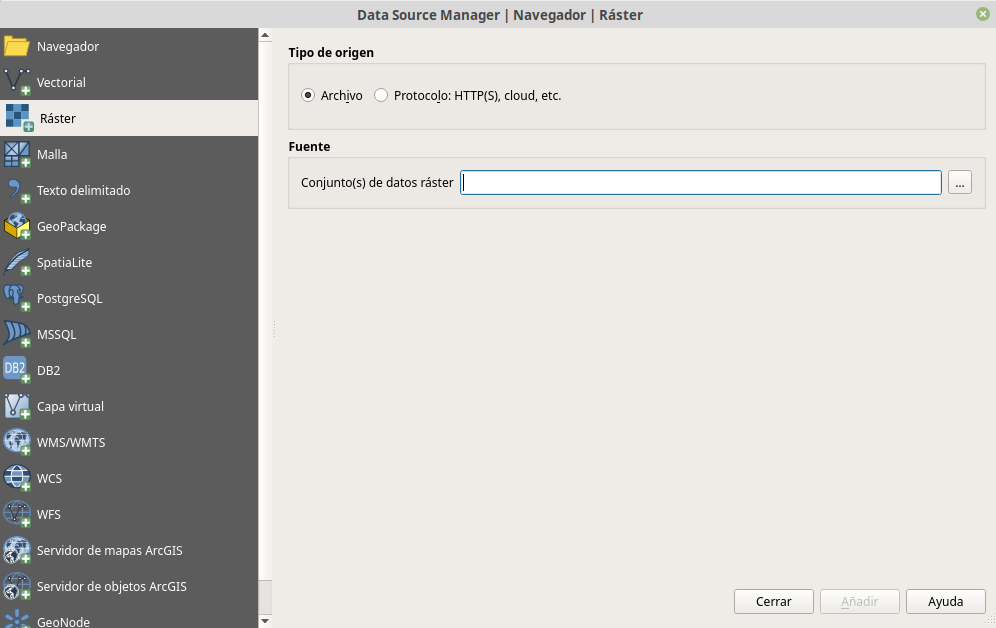The height and width of the screenshot is (628, 996).
Task: Choose Protocolo: HTTP(S), cloud radio option
Action: click(381, 96)
